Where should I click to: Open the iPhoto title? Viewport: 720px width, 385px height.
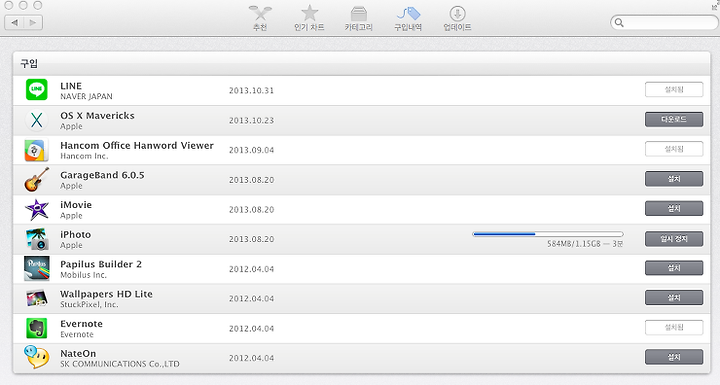coord(76,235)
